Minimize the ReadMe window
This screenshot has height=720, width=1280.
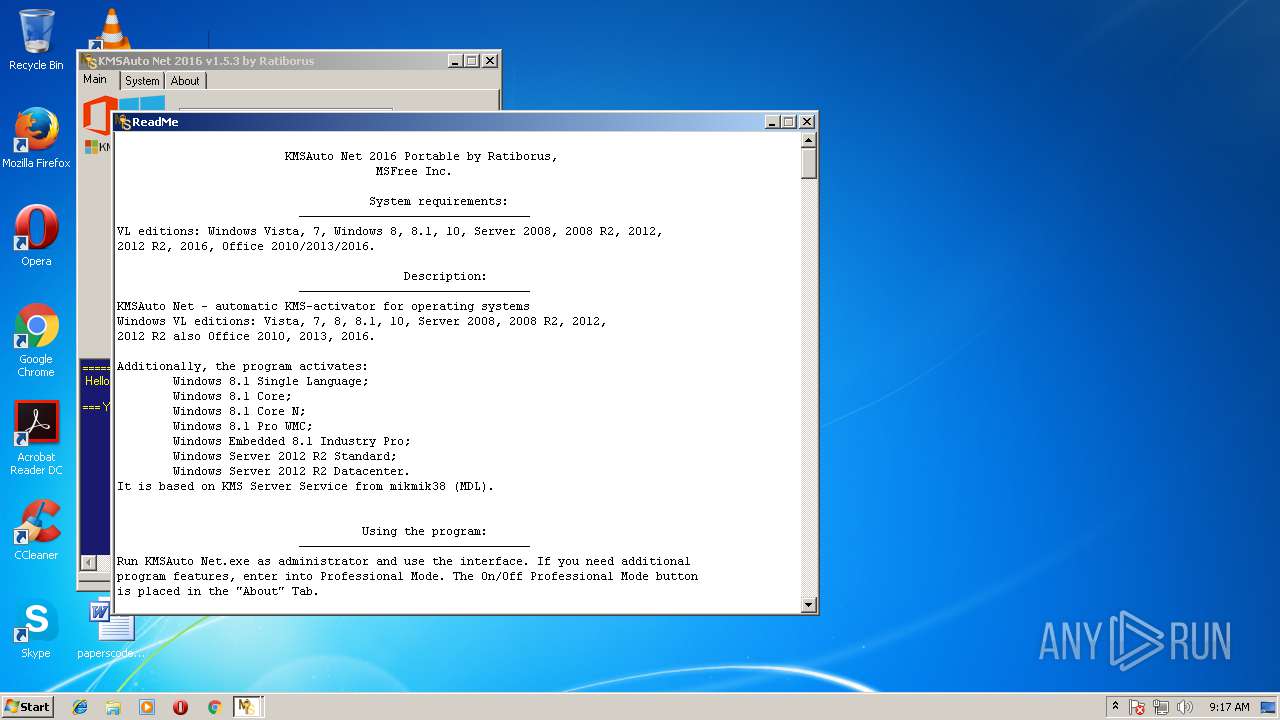pyautogui.click(x=772, y=122)
